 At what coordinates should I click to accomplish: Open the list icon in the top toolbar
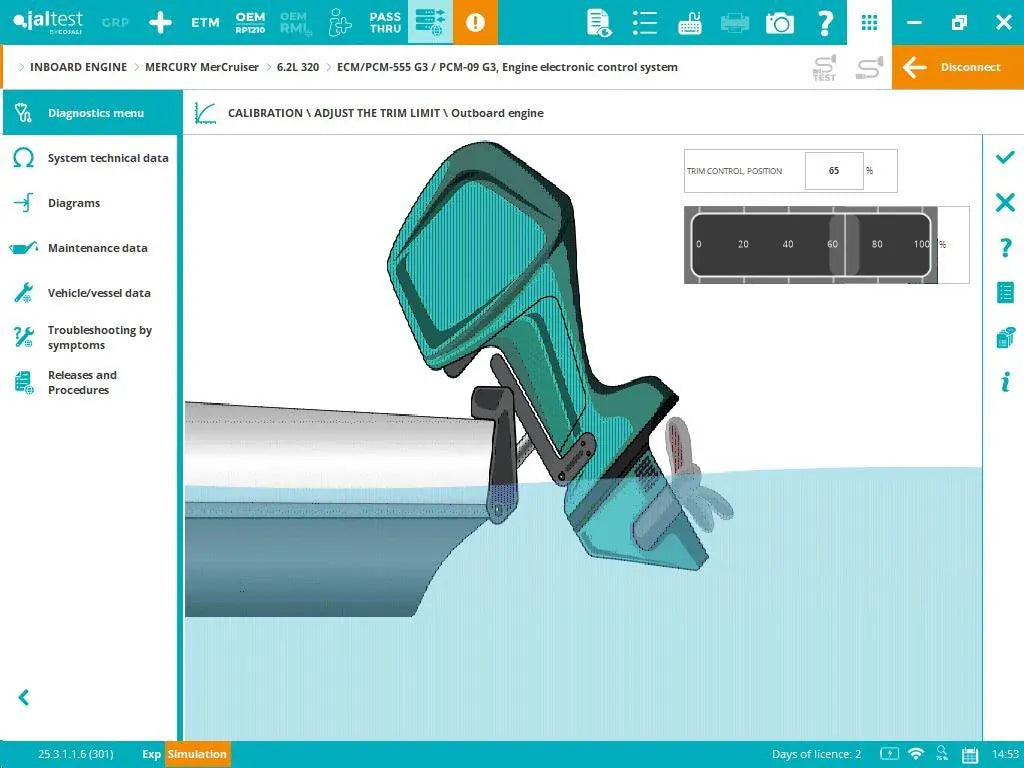point(645,22)
